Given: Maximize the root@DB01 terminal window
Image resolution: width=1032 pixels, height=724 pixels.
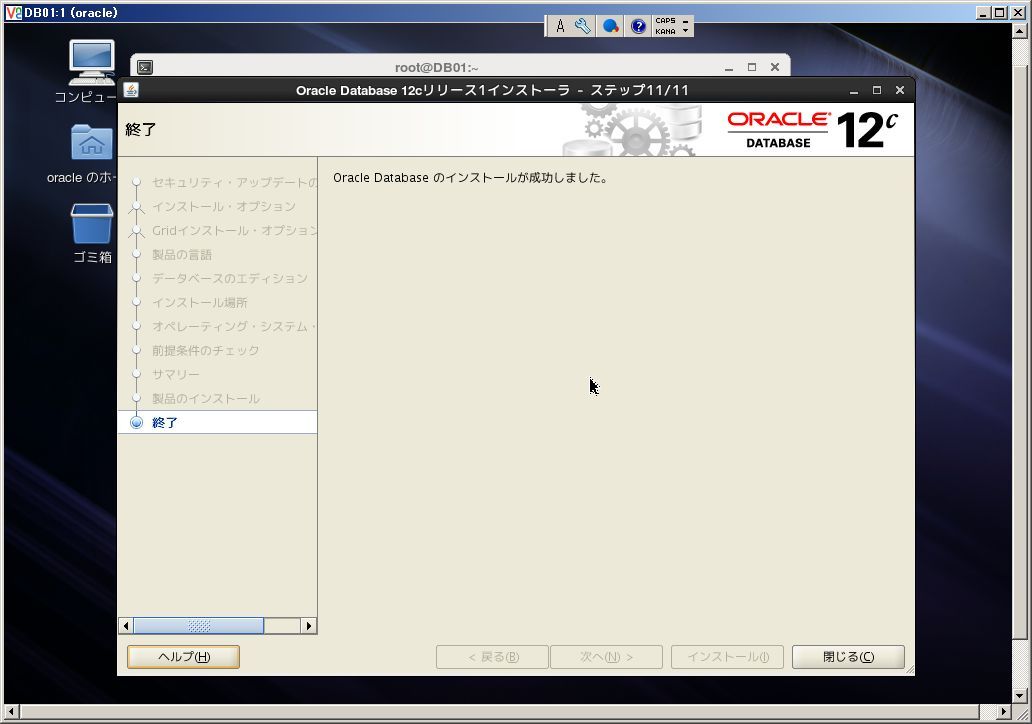Looking at the screenshot, I should tap(752, 67).
